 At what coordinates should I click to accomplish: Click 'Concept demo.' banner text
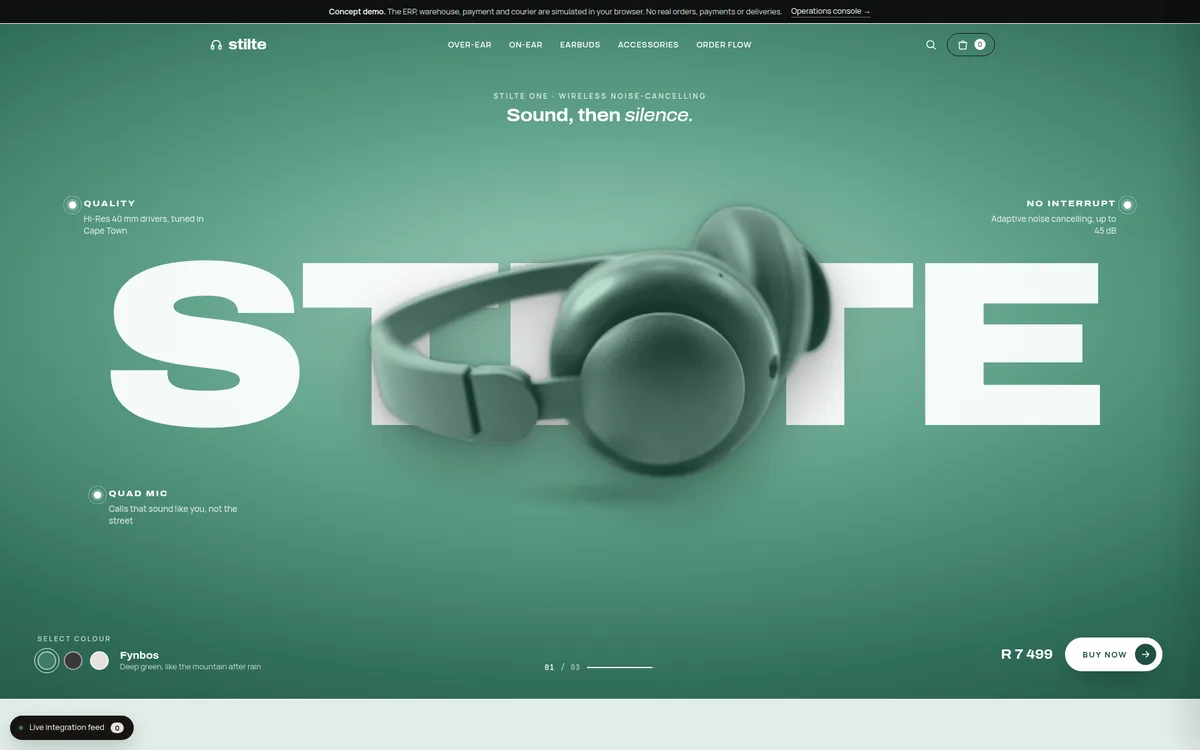click(357, 12)
